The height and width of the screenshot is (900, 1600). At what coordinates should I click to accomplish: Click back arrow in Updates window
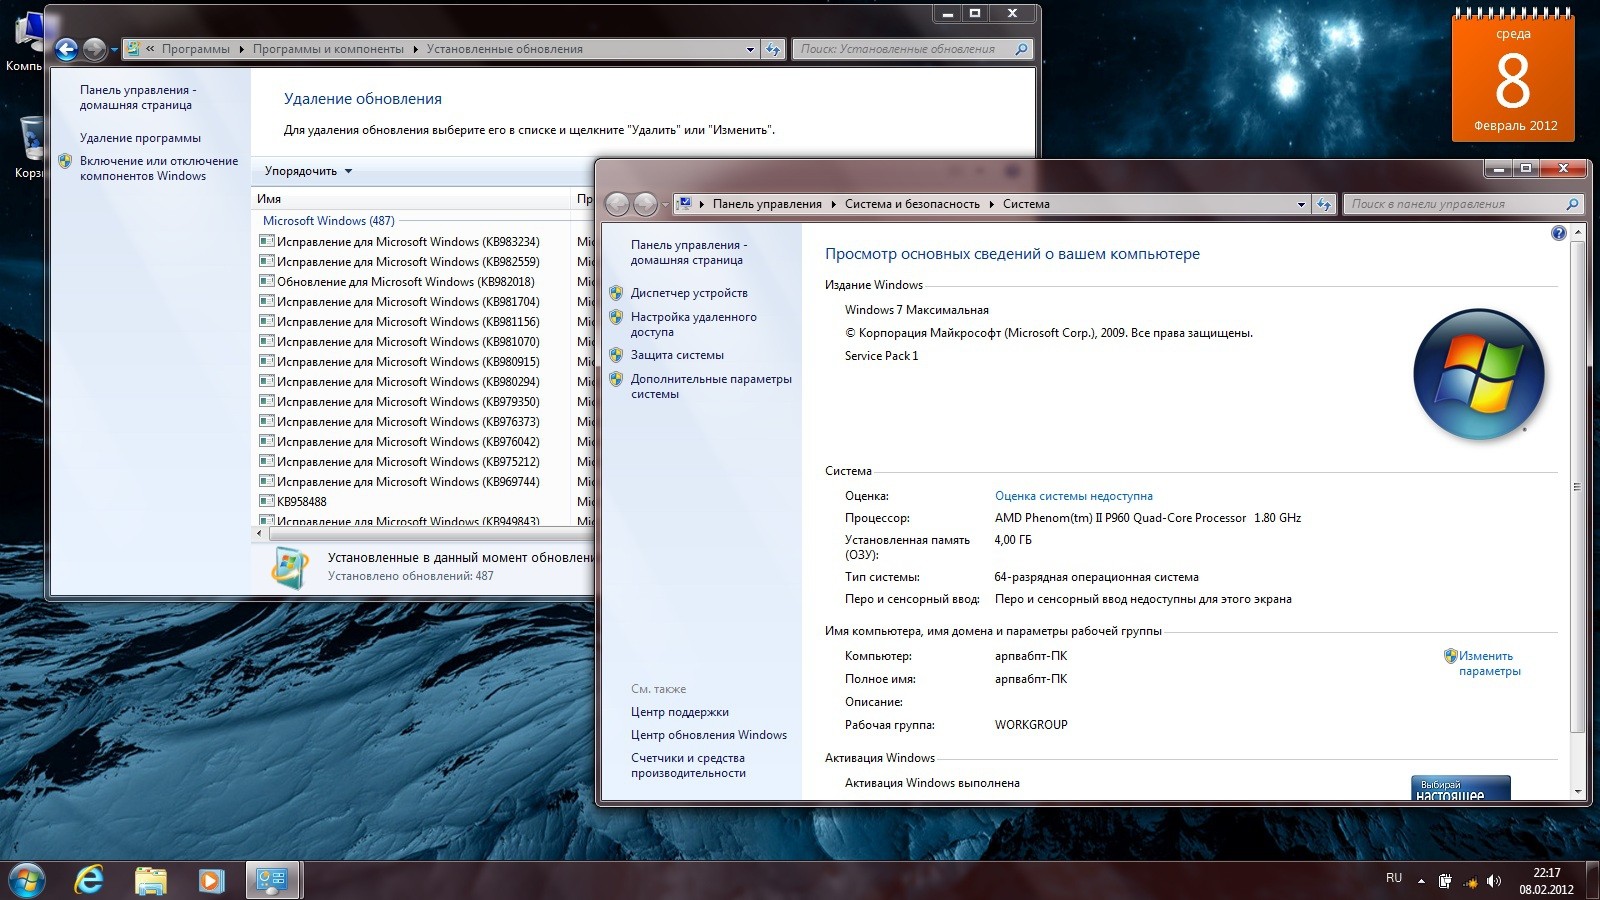pos(67,48)
